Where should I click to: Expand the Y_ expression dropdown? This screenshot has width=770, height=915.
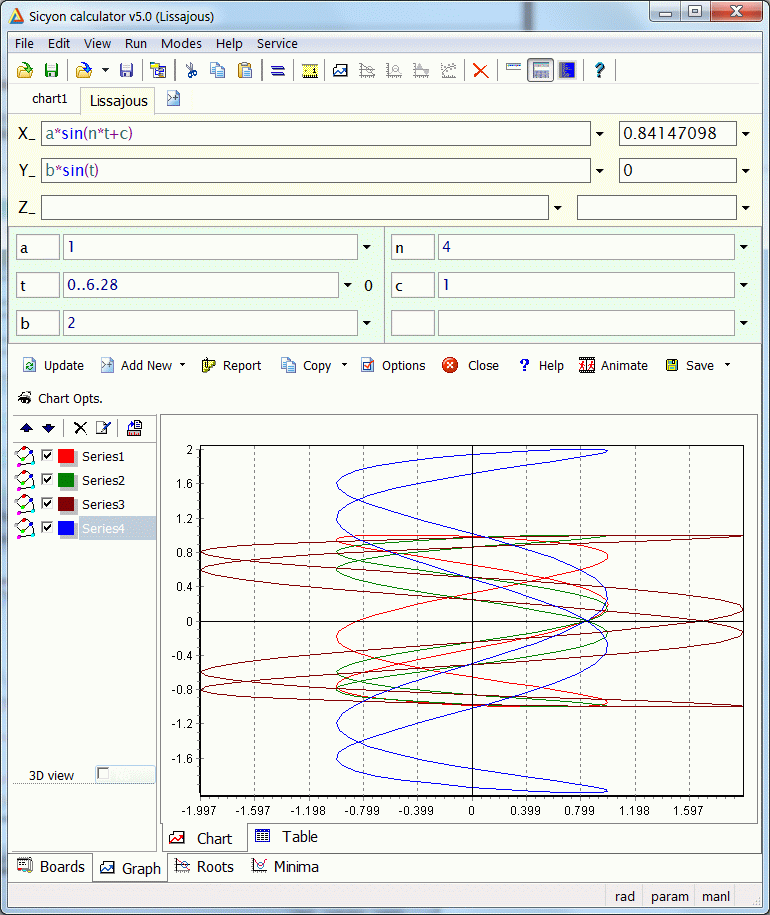point(600,171)
